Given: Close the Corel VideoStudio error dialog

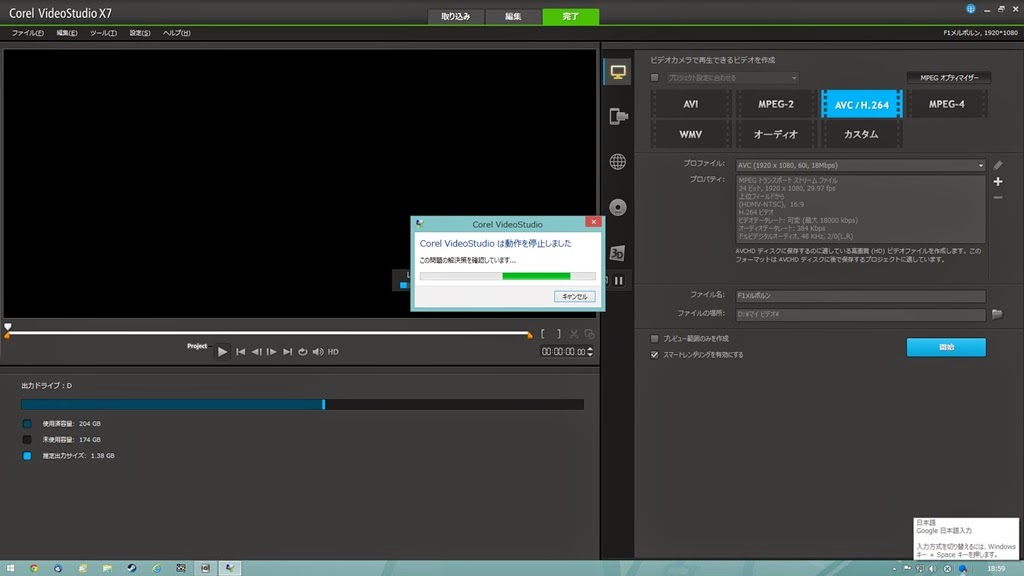Looking at the screenshot, I should (593, 222).
